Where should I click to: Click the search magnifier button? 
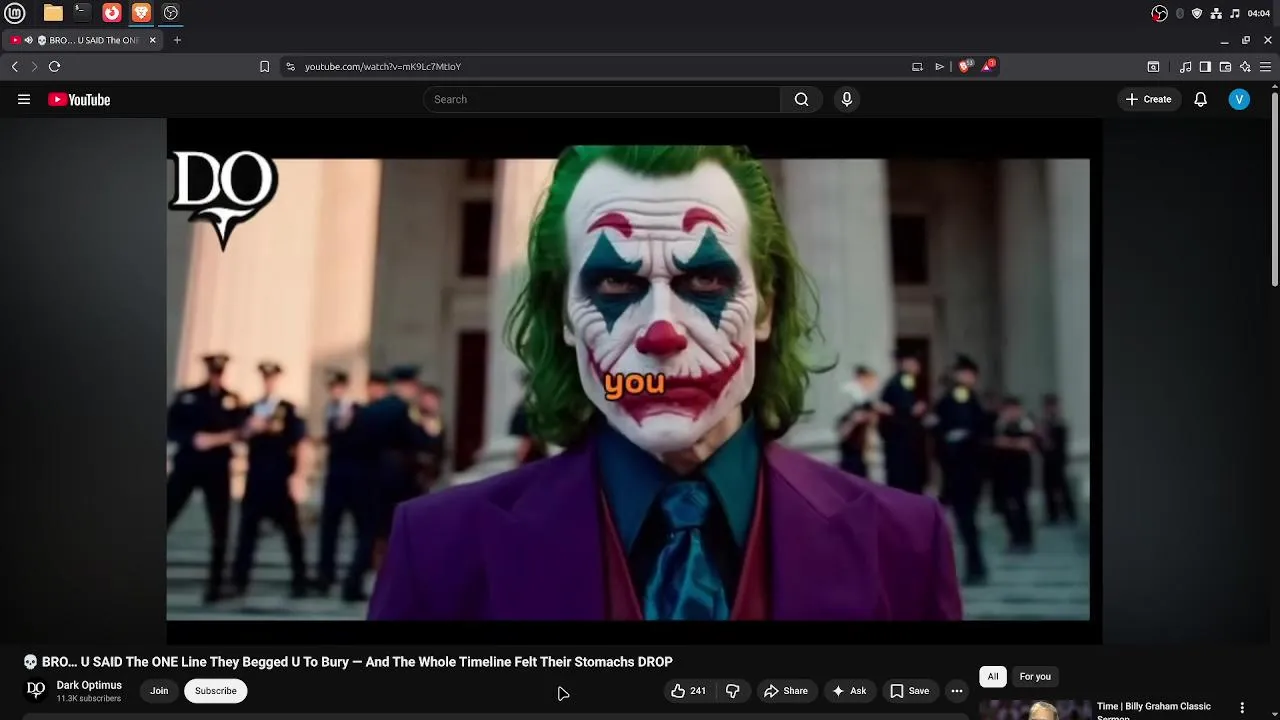(801, 99)
